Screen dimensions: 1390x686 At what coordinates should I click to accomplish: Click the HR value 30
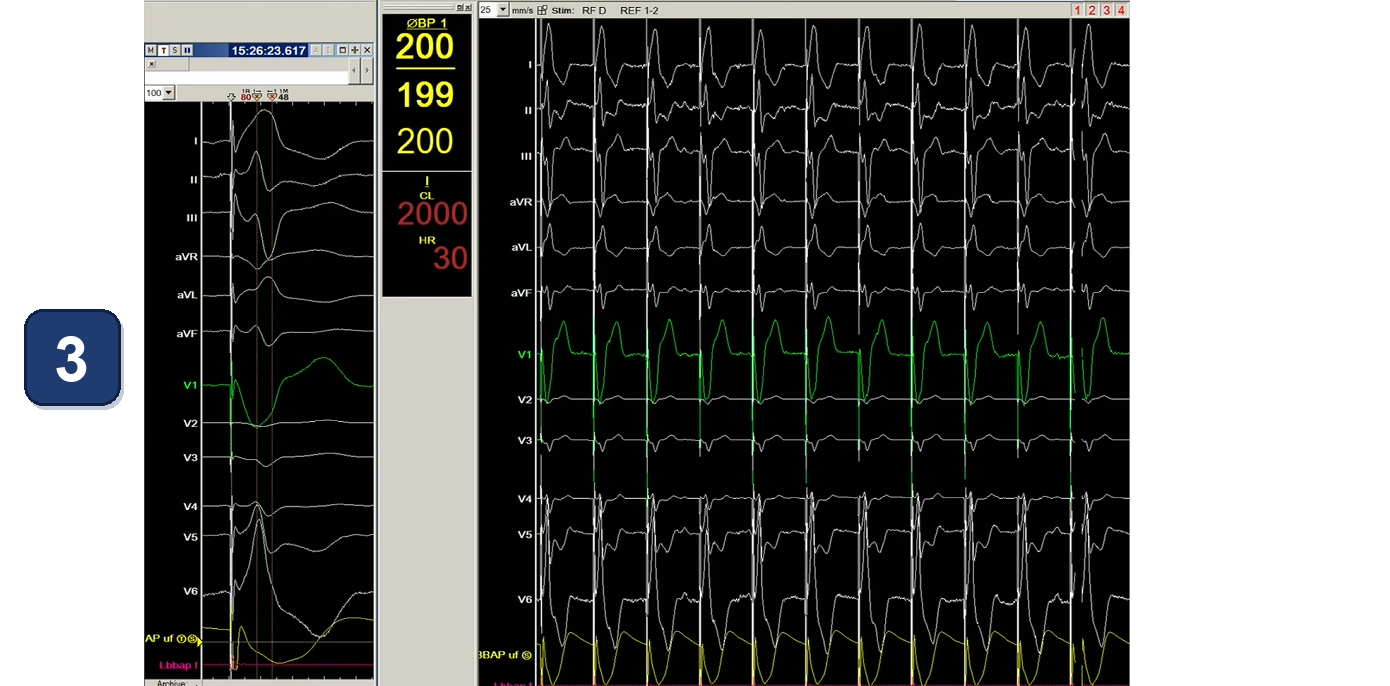click(x=450, y=258)
